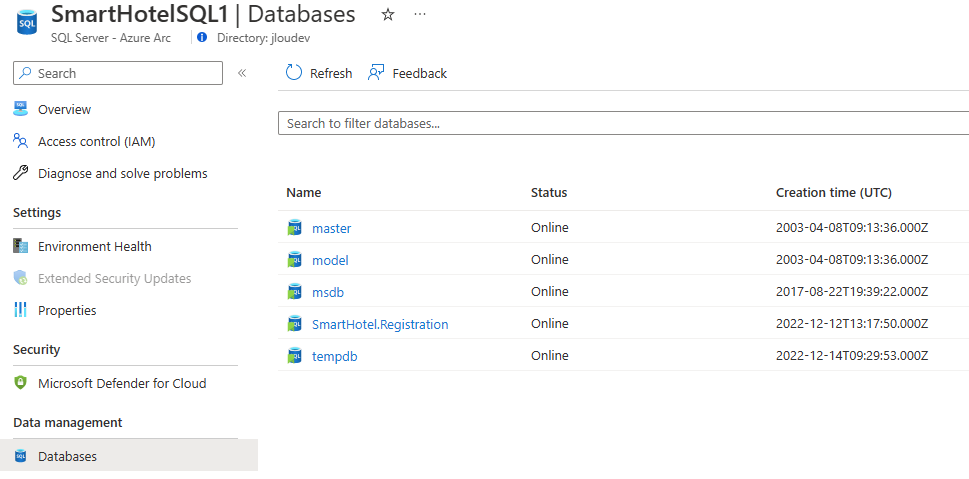Collapse the sidebar with double chevron
969x479 pixels.
tap(242, 73)
